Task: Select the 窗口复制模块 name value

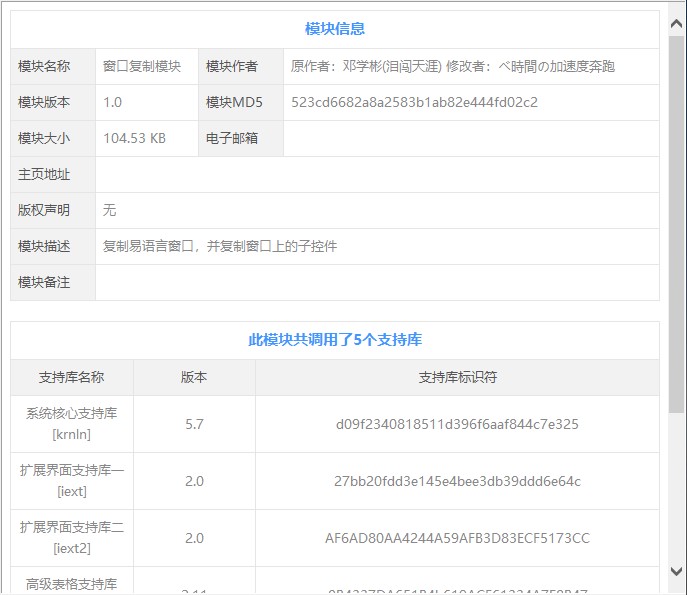Action: pos(142,67)
